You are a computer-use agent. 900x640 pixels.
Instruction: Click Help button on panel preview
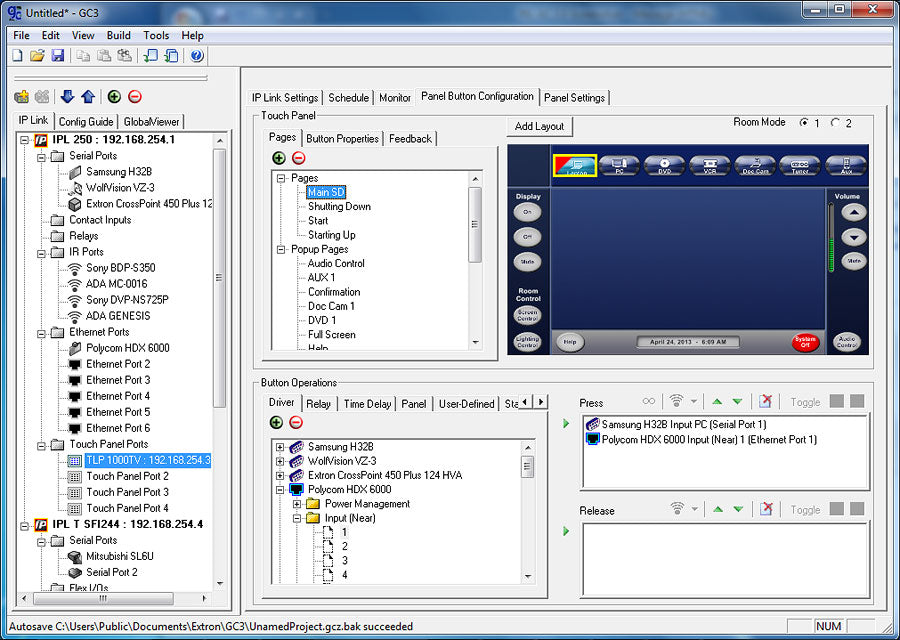click(570, 342)
